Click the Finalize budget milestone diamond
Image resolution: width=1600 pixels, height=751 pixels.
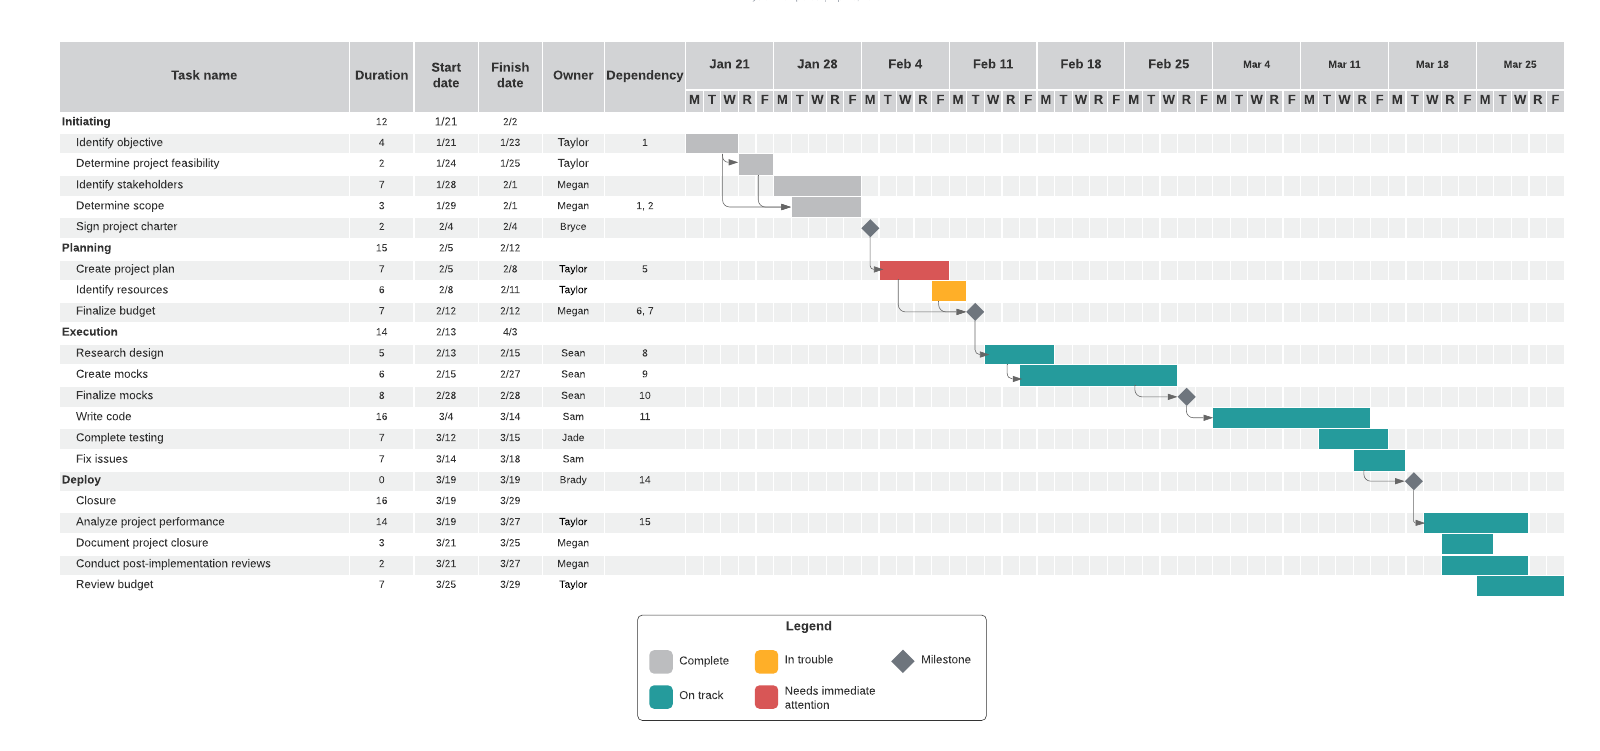click(x=976, y=312)
